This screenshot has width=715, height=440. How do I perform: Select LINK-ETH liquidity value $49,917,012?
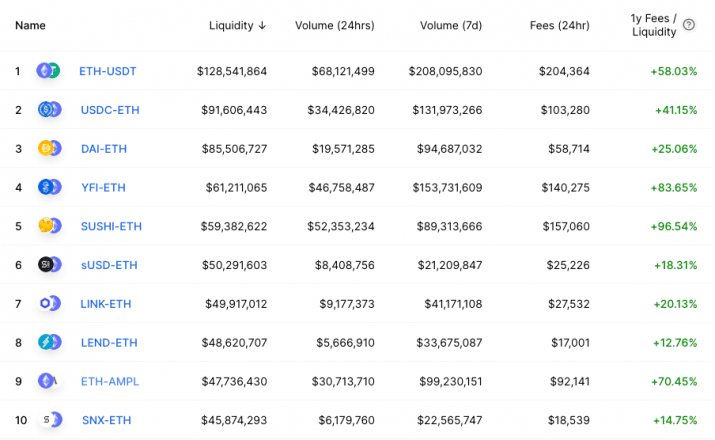236,304
